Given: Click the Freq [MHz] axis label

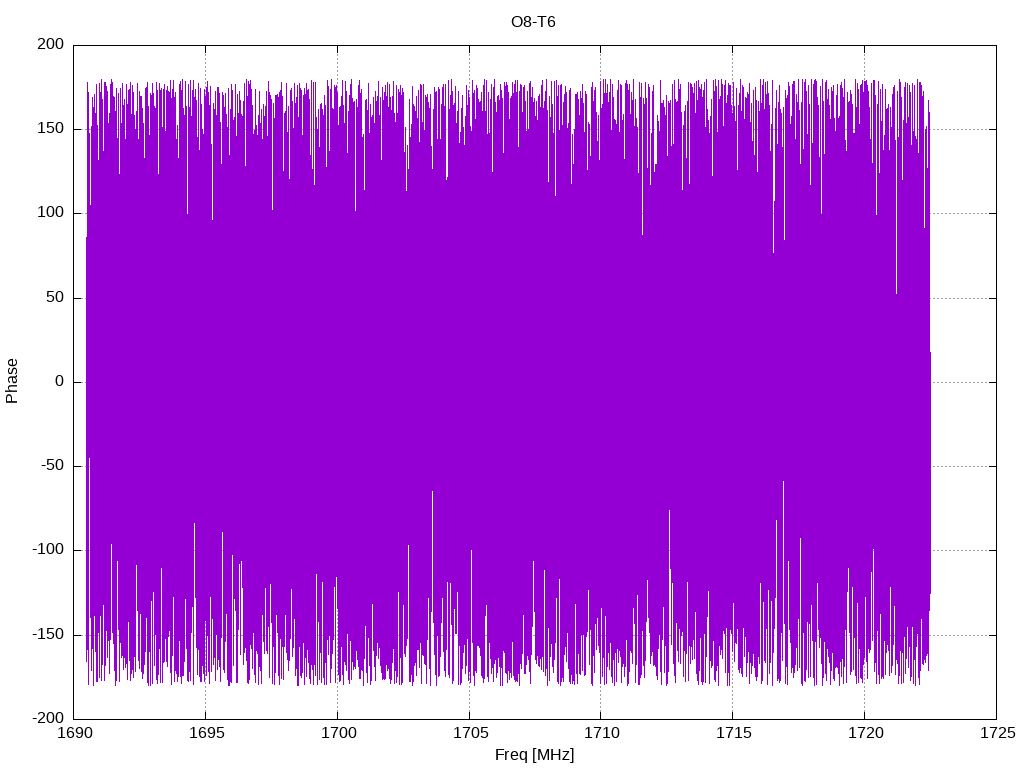Looking at the screenshot, I should coord(534,754).
